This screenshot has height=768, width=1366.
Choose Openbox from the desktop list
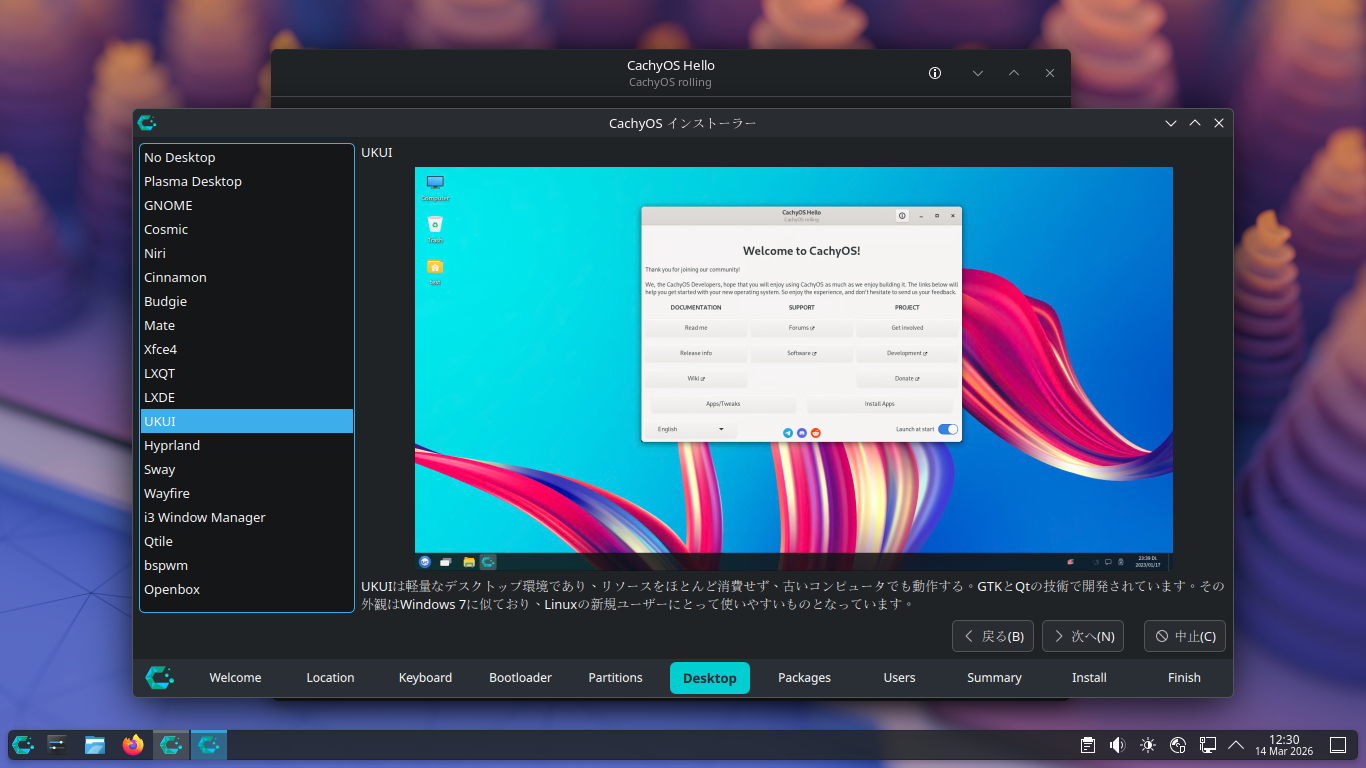point(247,589)
